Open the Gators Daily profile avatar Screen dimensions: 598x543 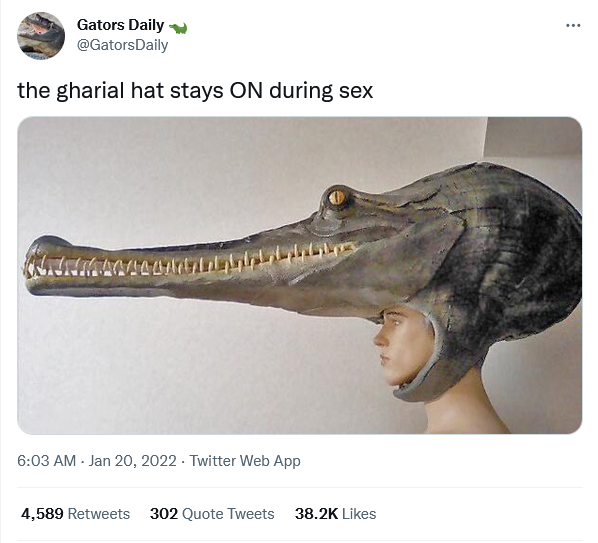click(41, 35)
